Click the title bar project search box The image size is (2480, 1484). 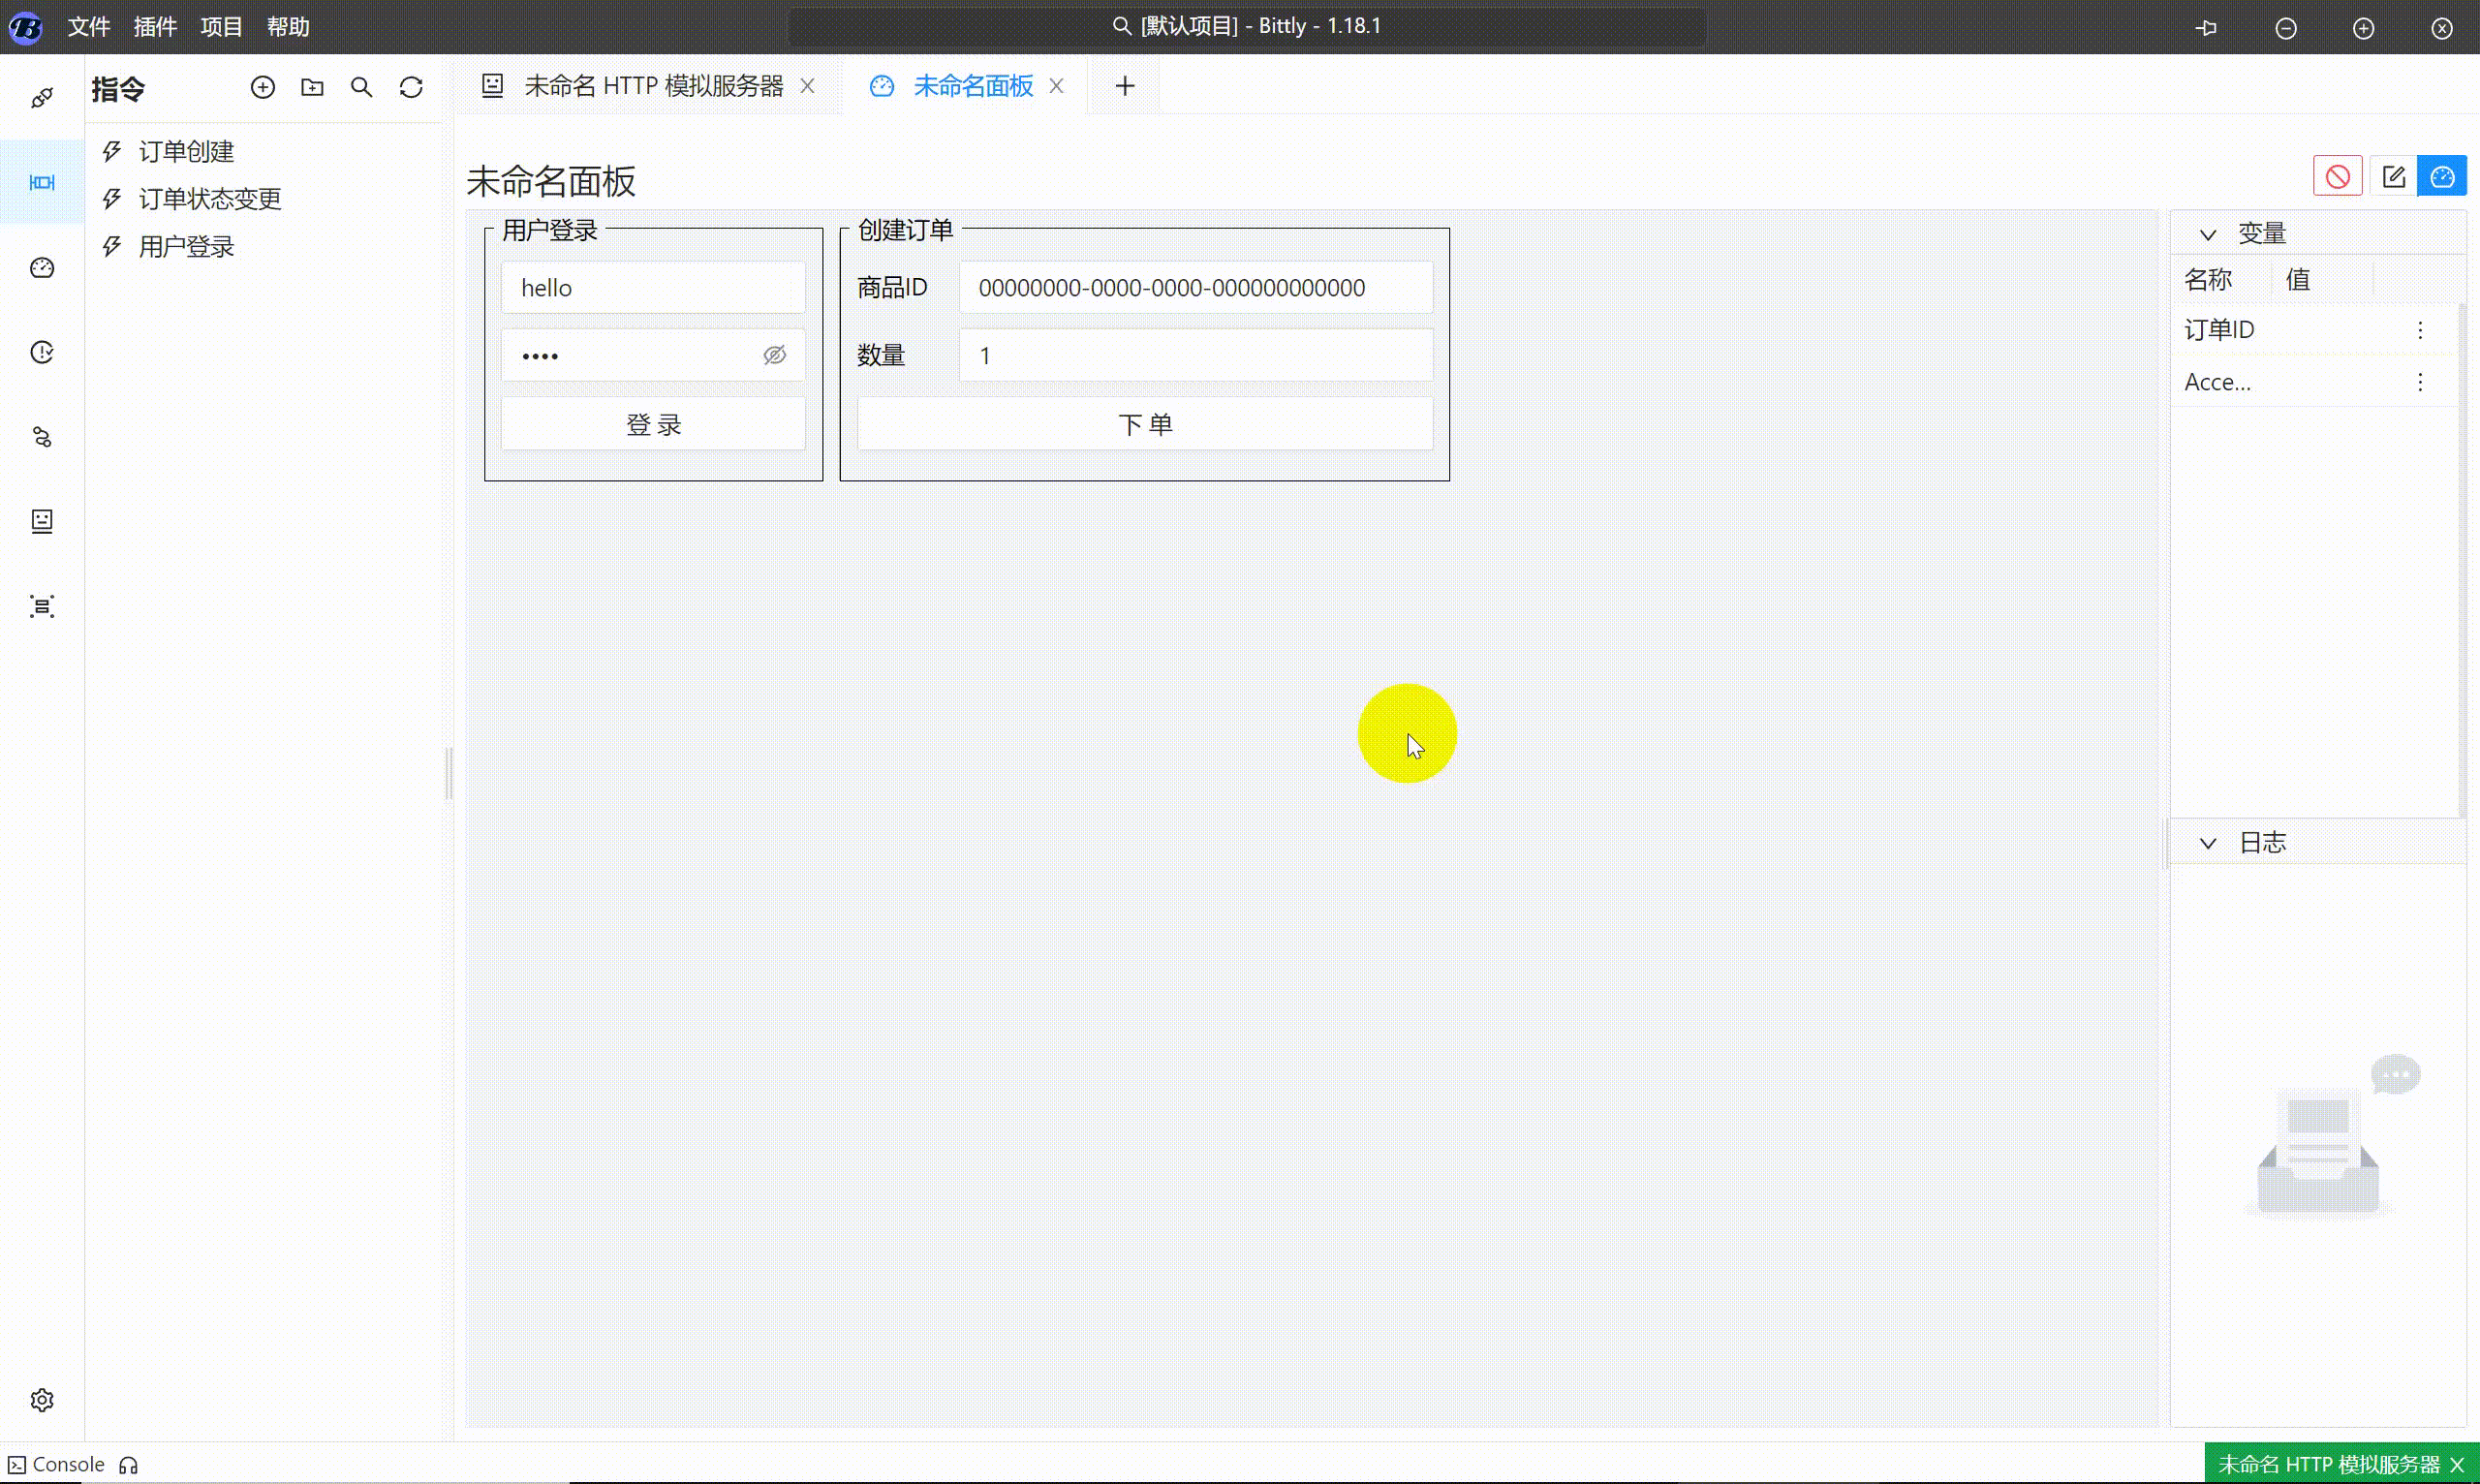tap(1246, 27)
